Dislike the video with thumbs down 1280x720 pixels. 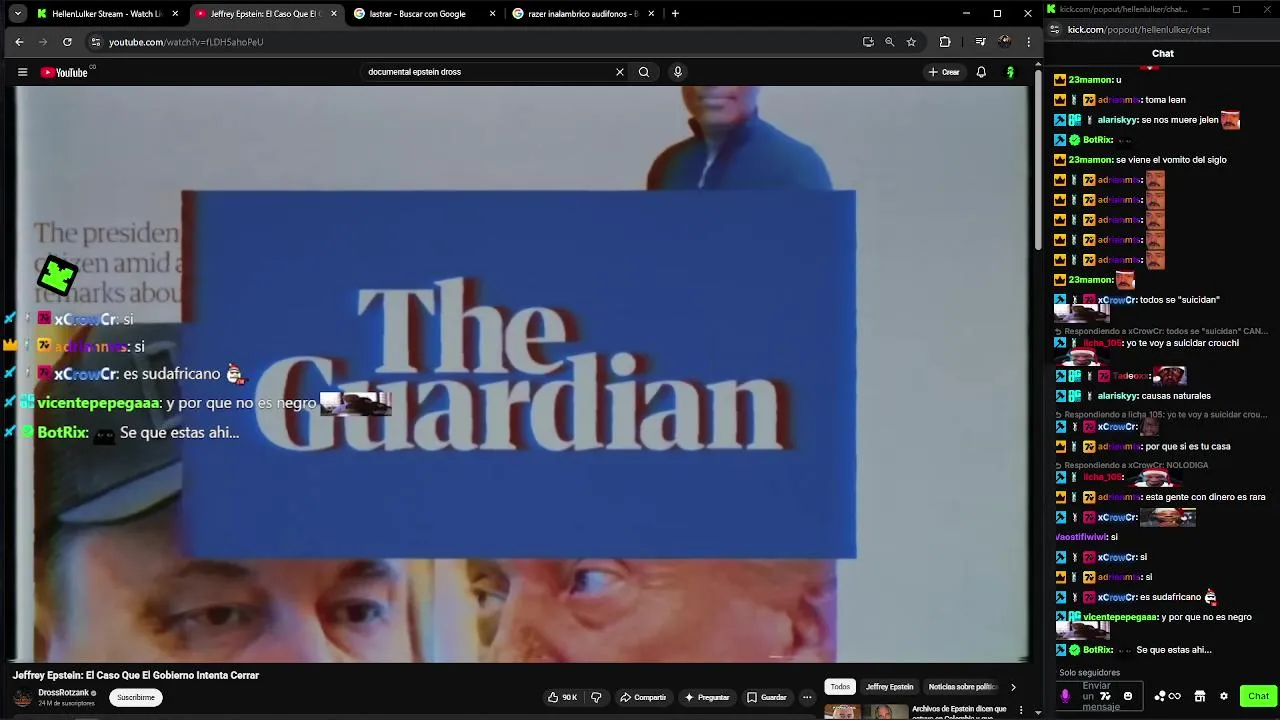[596, 697]
